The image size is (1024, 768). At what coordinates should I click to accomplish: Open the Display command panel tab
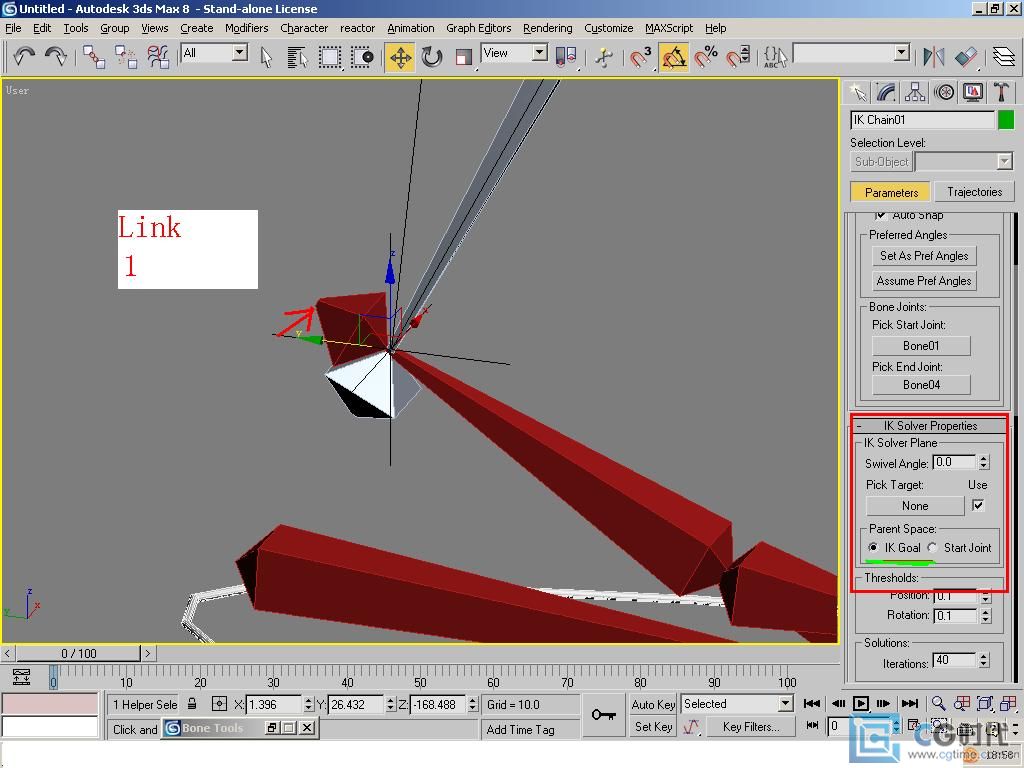click(972, 92)
